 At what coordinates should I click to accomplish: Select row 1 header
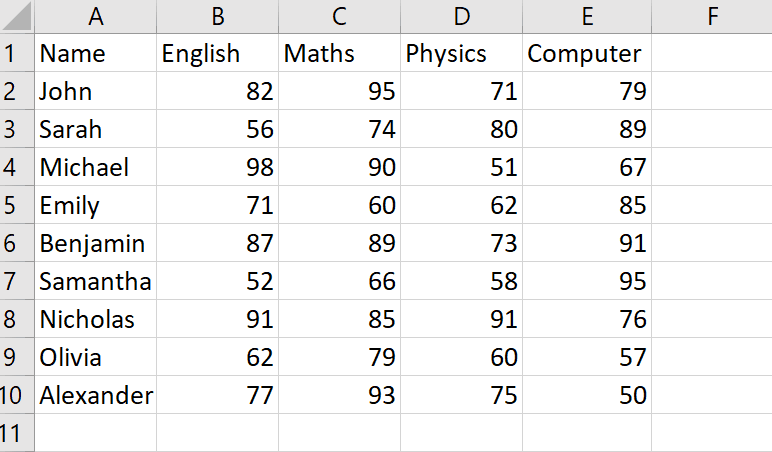click(x=17, y=53)
